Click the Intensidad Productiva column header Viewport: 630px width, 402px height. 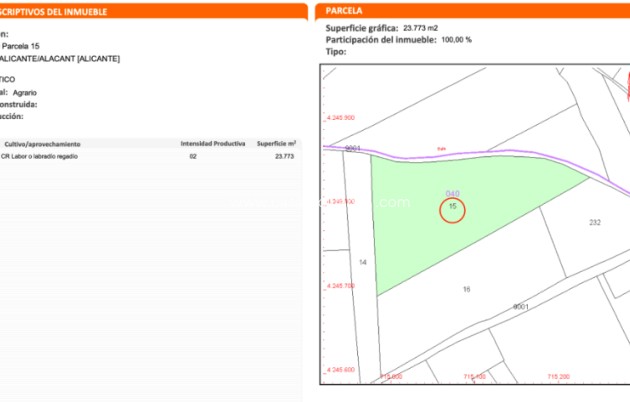209,144
